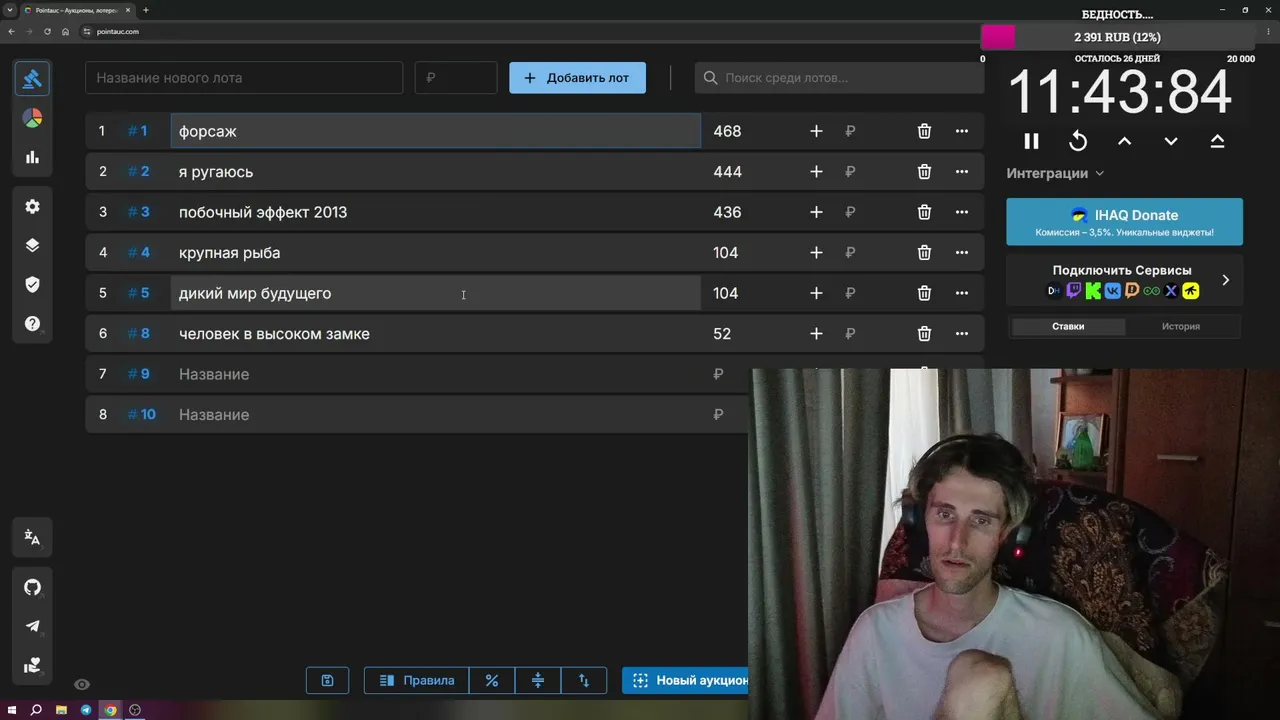Open Telegram from the taskbar
Viewport: 1280px width, 720px height.
click(x=86, y=710)
